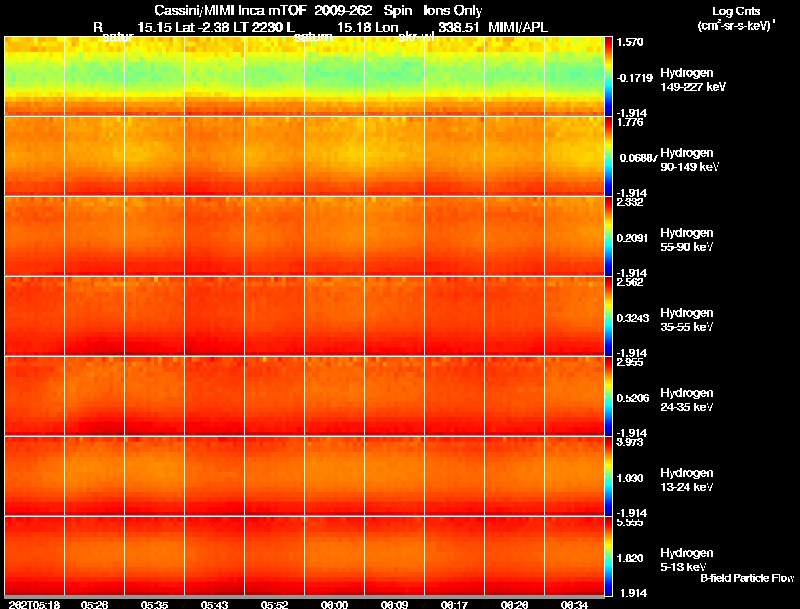The image size is (800, 609).
Task: Click the color scale beside Hydrogen 149-227 keV
Action: (x=608, y=76)
